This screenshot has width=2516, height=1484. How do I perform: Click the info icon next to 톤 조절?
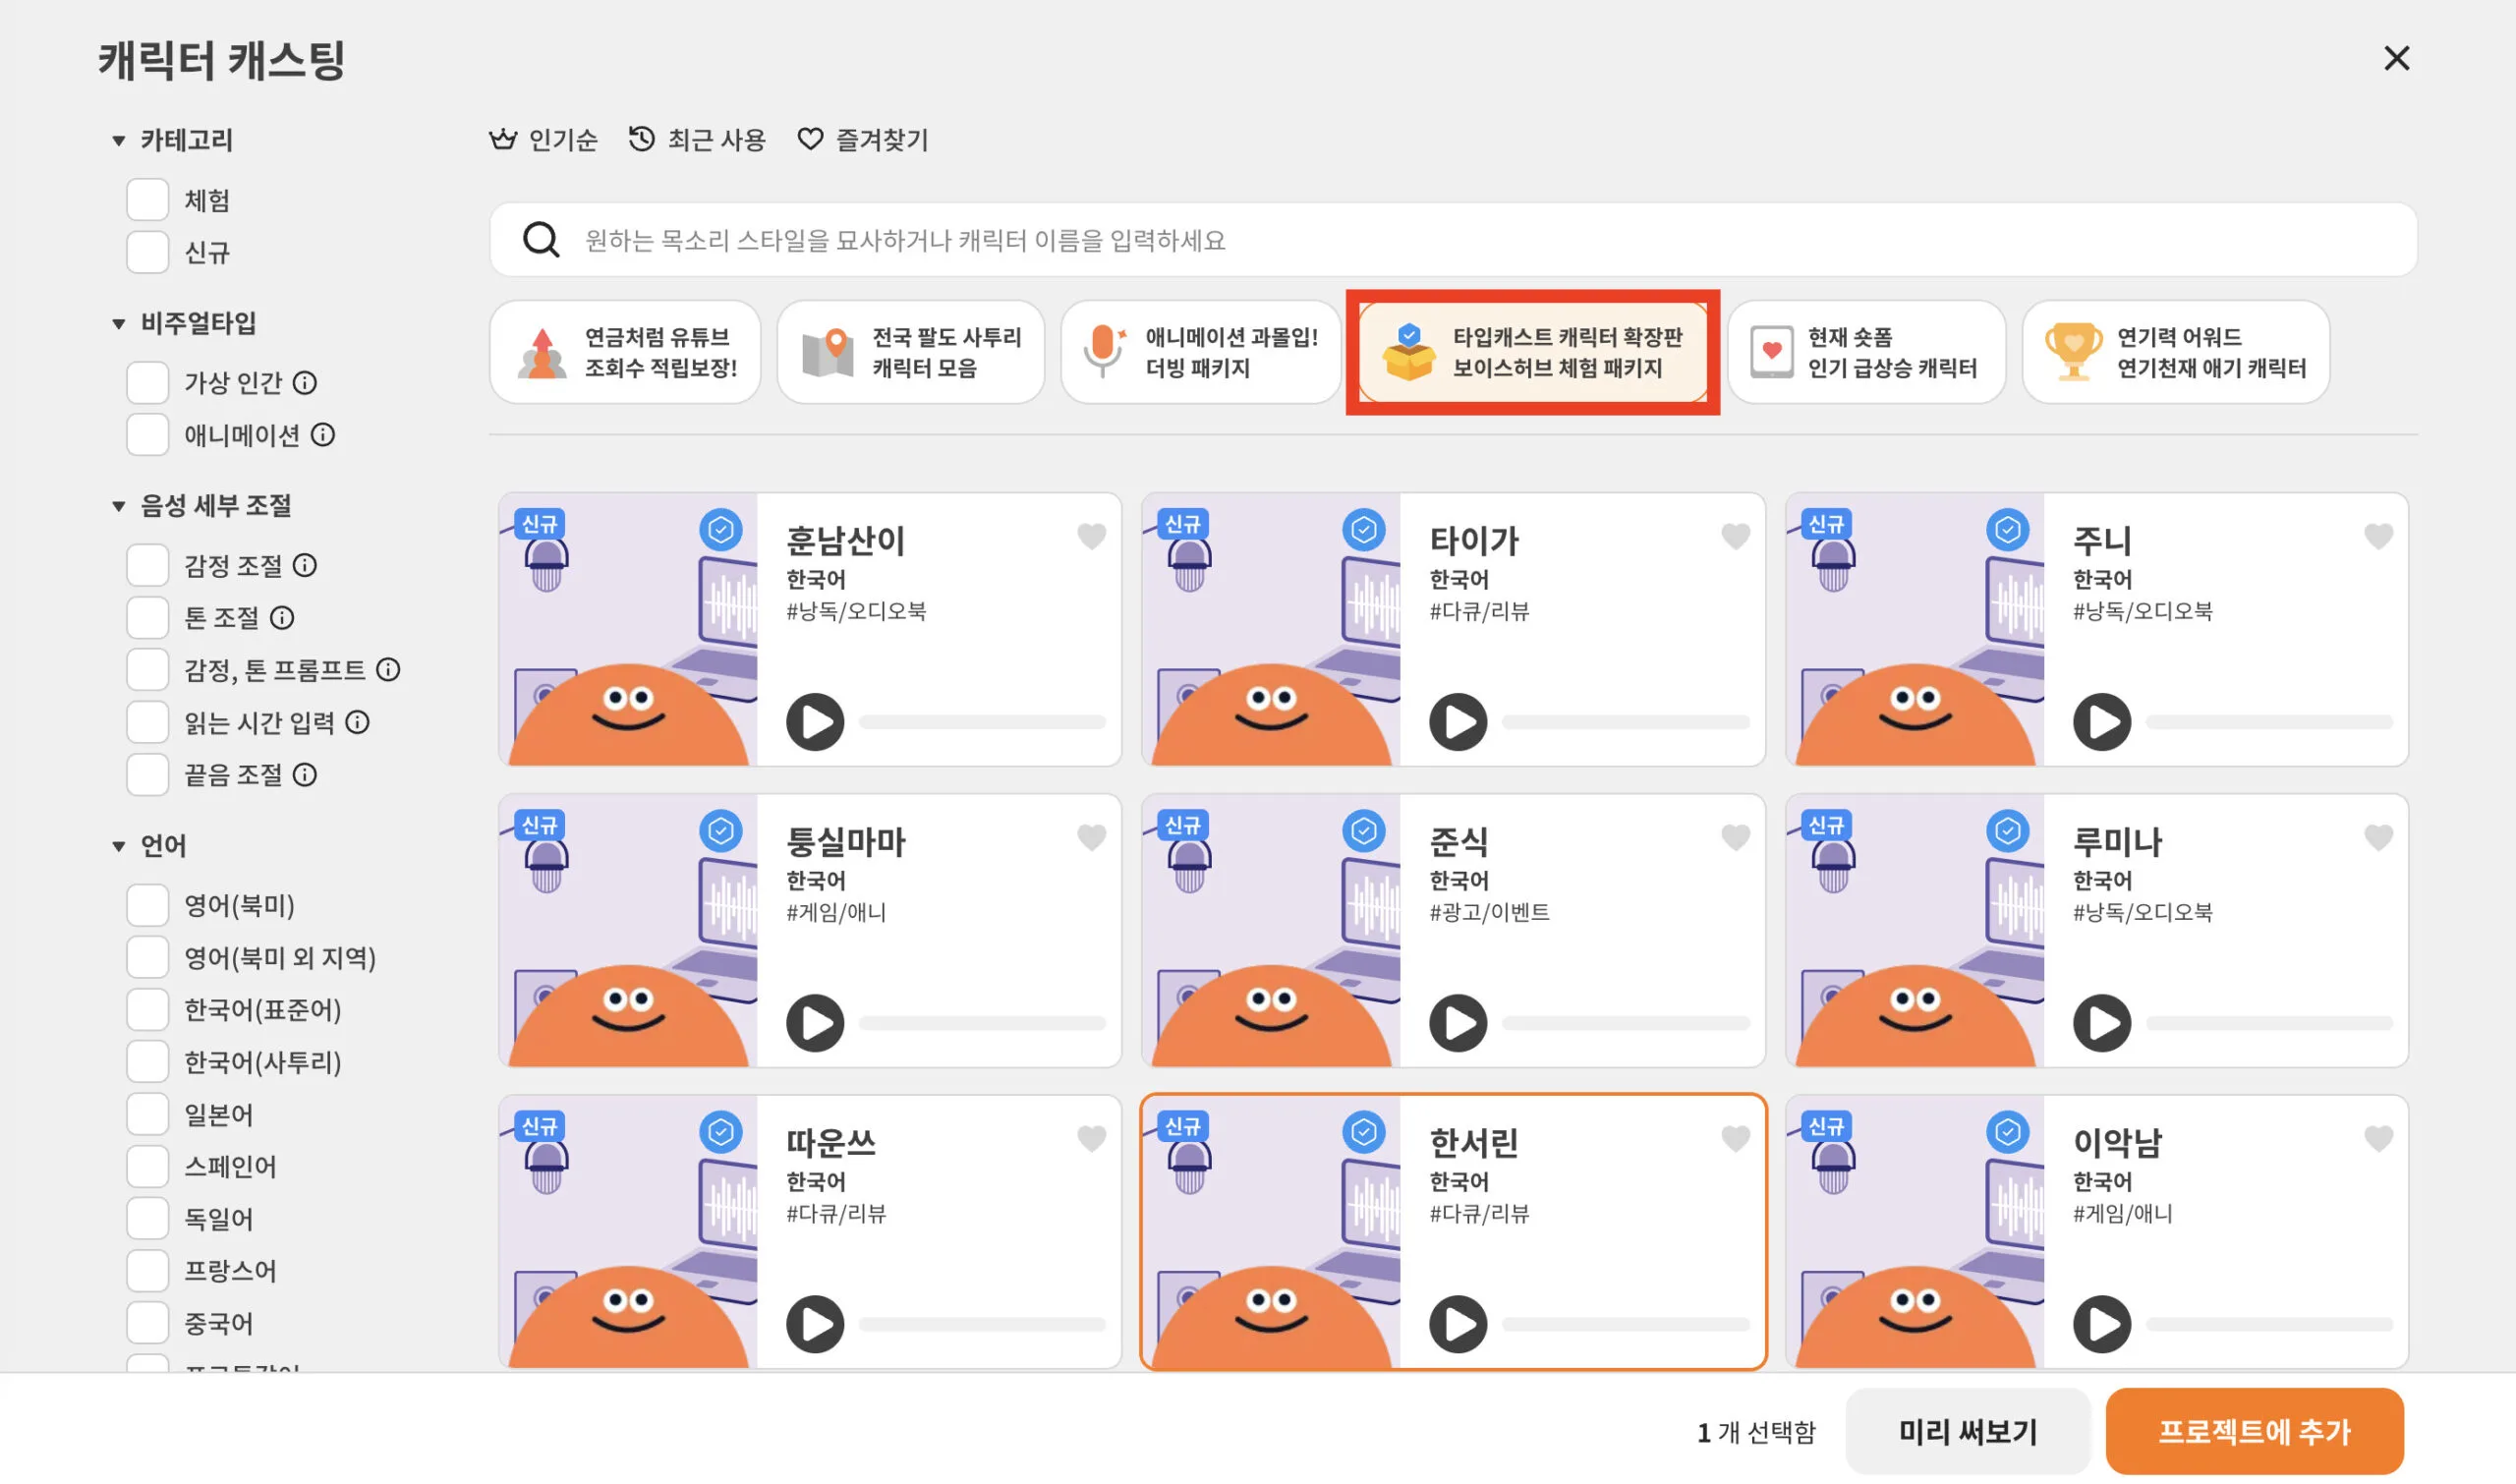click(x=282, y=618)
